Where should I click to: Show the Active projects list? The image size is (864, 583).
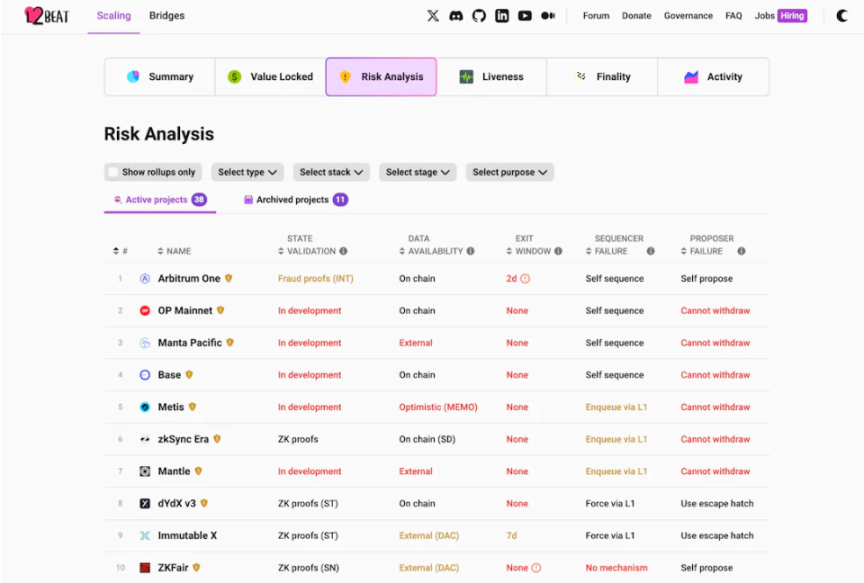160,199
